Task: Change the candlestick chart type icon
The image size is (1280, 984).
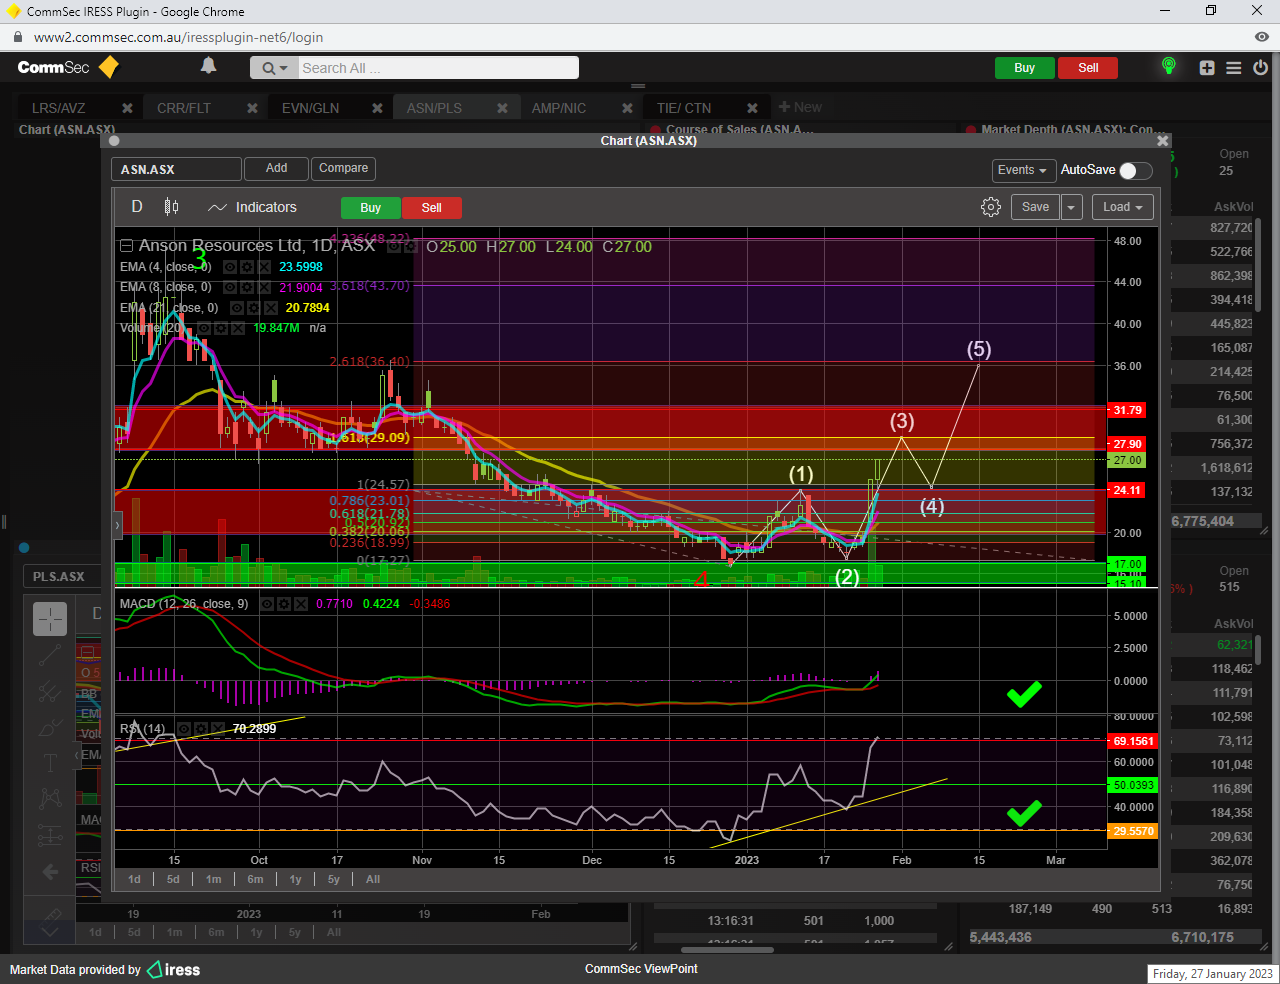Action: tap(172, 207)
